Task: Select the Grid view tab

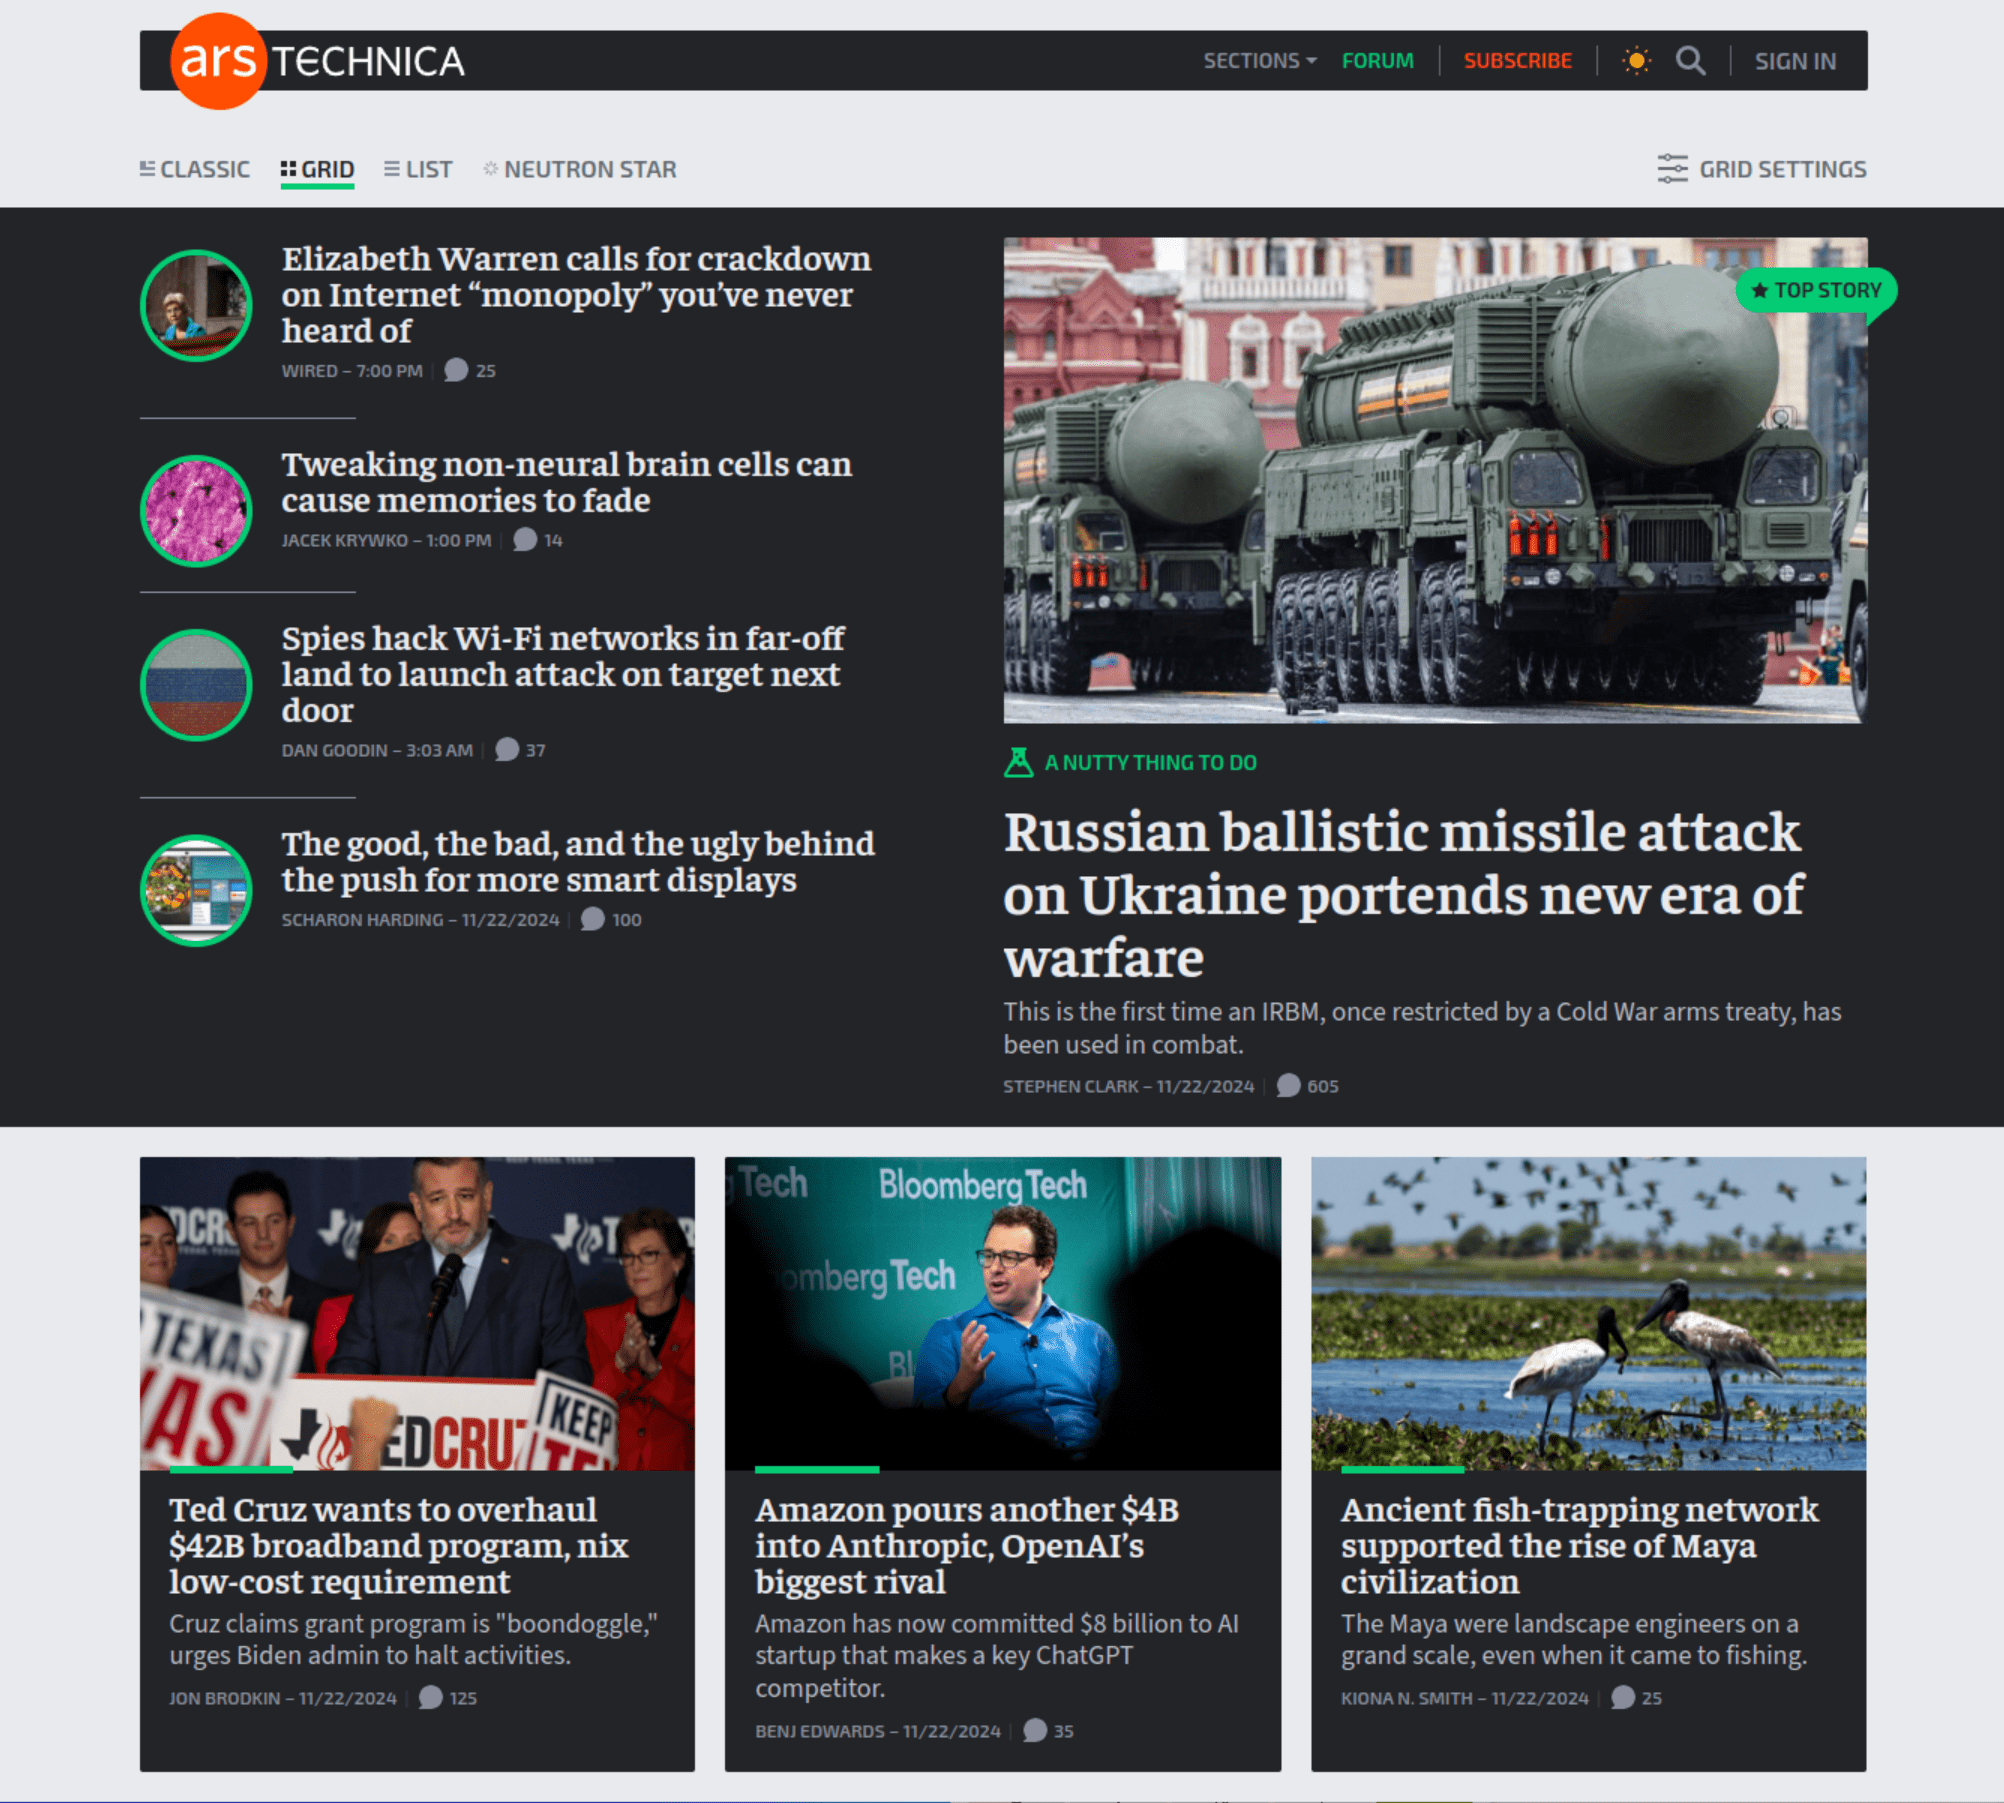Action: (x=317, y=169)
